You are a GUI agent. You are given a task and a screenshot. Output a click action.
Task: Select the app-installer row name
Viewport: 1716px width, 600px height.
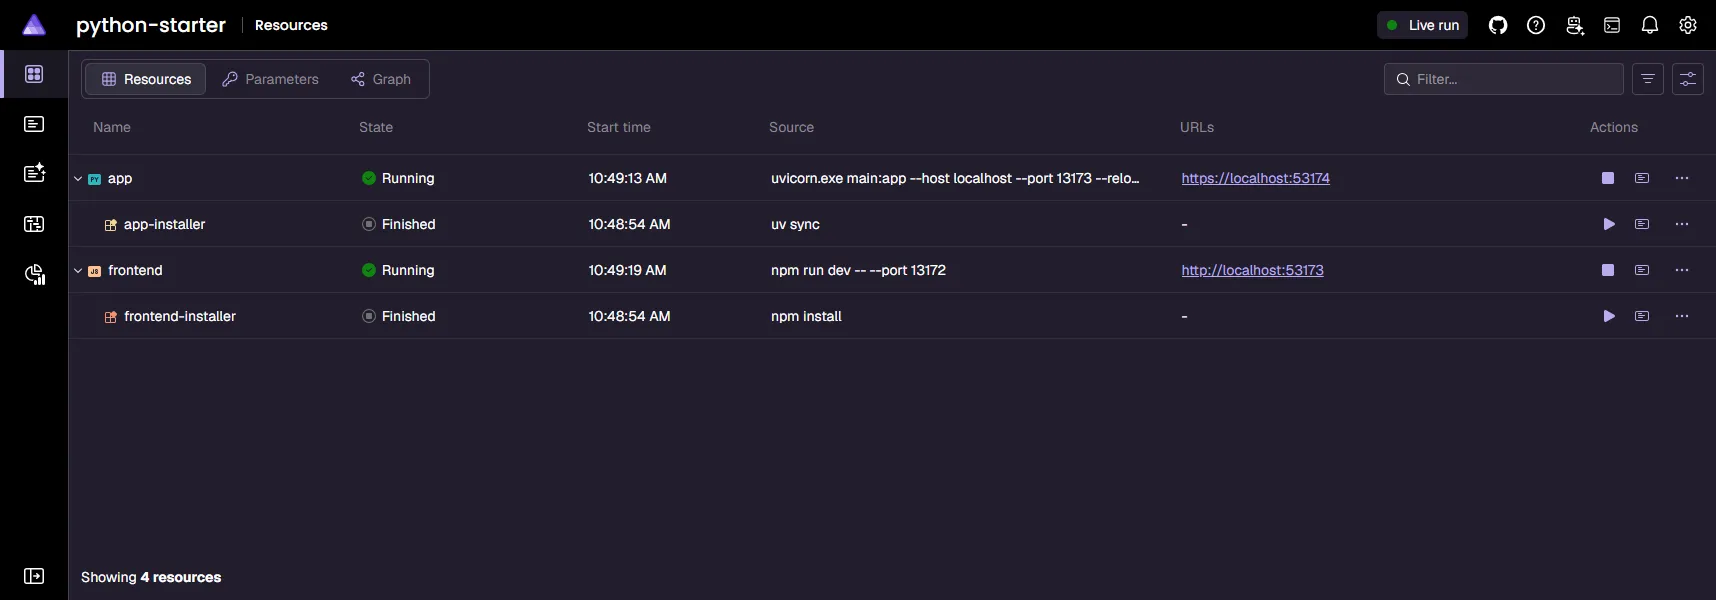coord(164,224)
